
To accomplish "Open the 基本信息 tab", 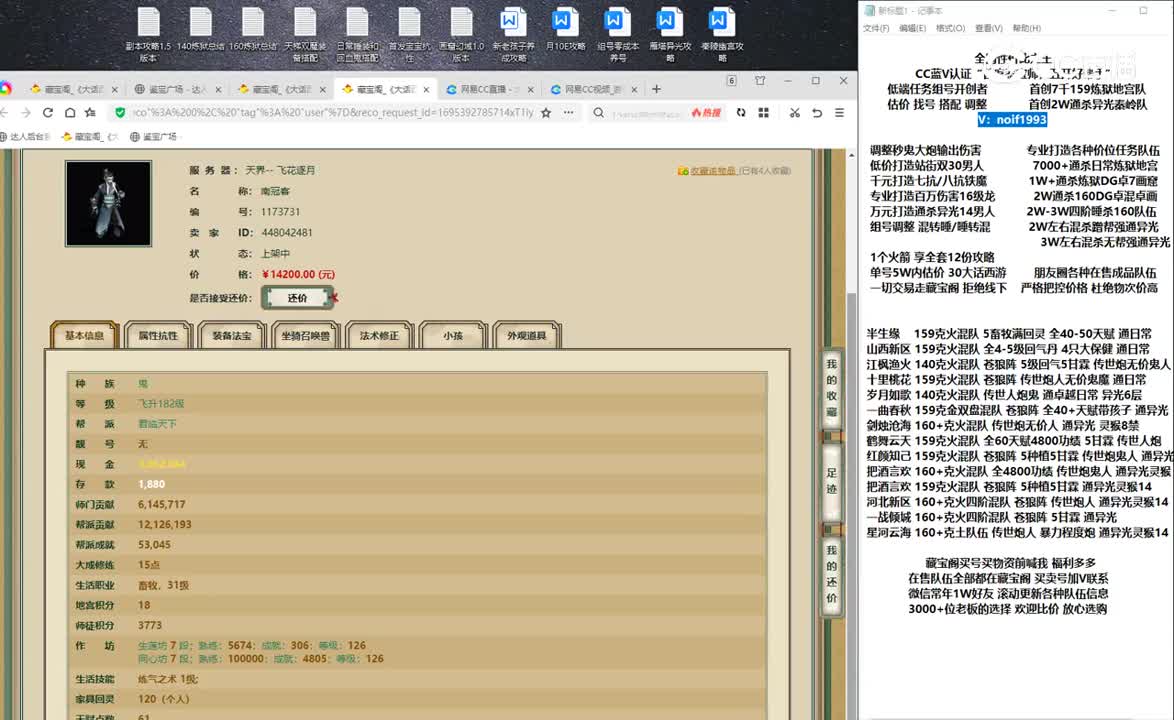I will (x=85, y=335).
